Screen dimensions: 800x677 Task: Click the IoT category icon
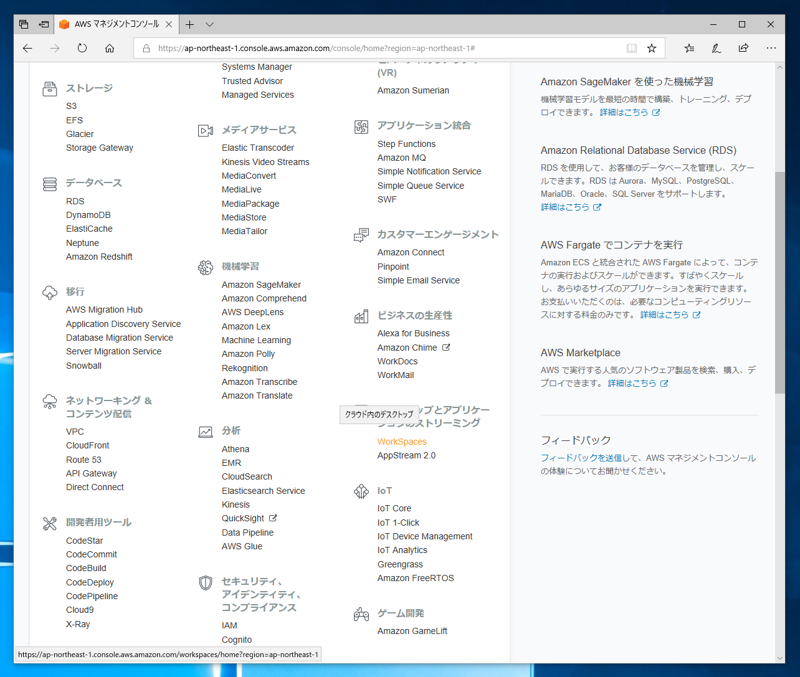361,491
